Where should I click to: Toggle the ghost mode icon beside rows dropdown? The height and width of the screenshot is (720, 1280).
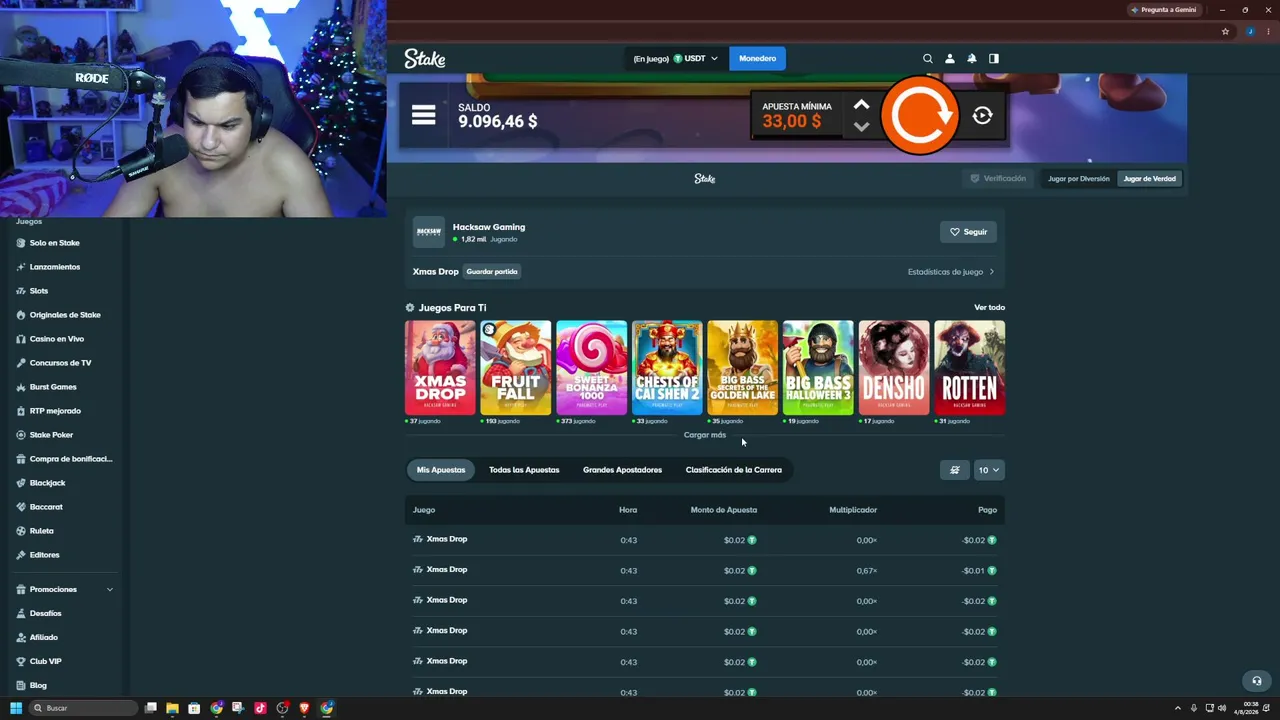tap(955, 470)
